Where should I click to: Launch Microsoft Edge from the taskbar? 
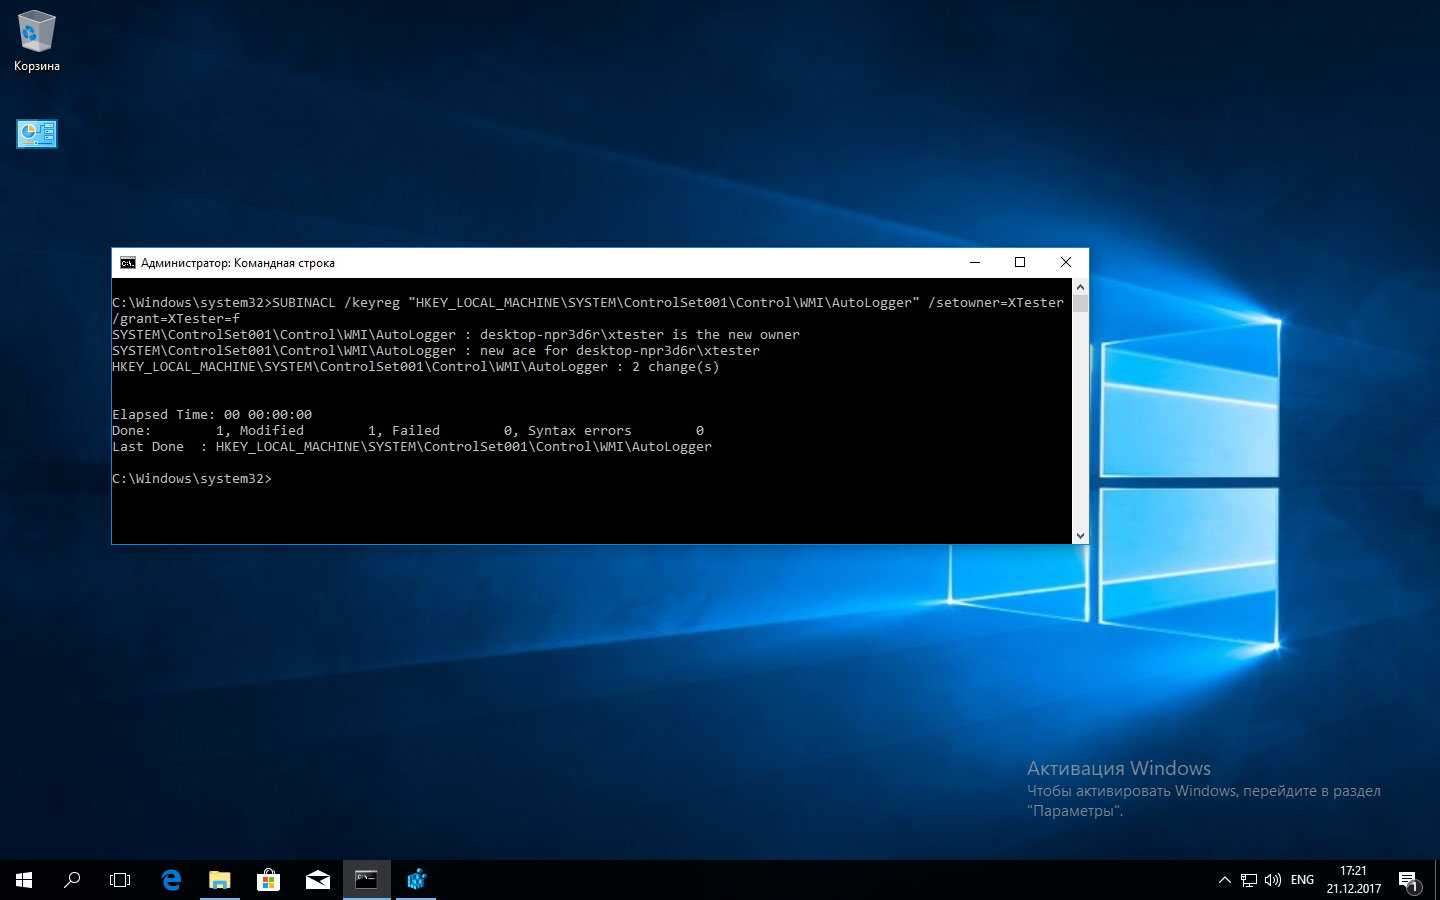171,880
